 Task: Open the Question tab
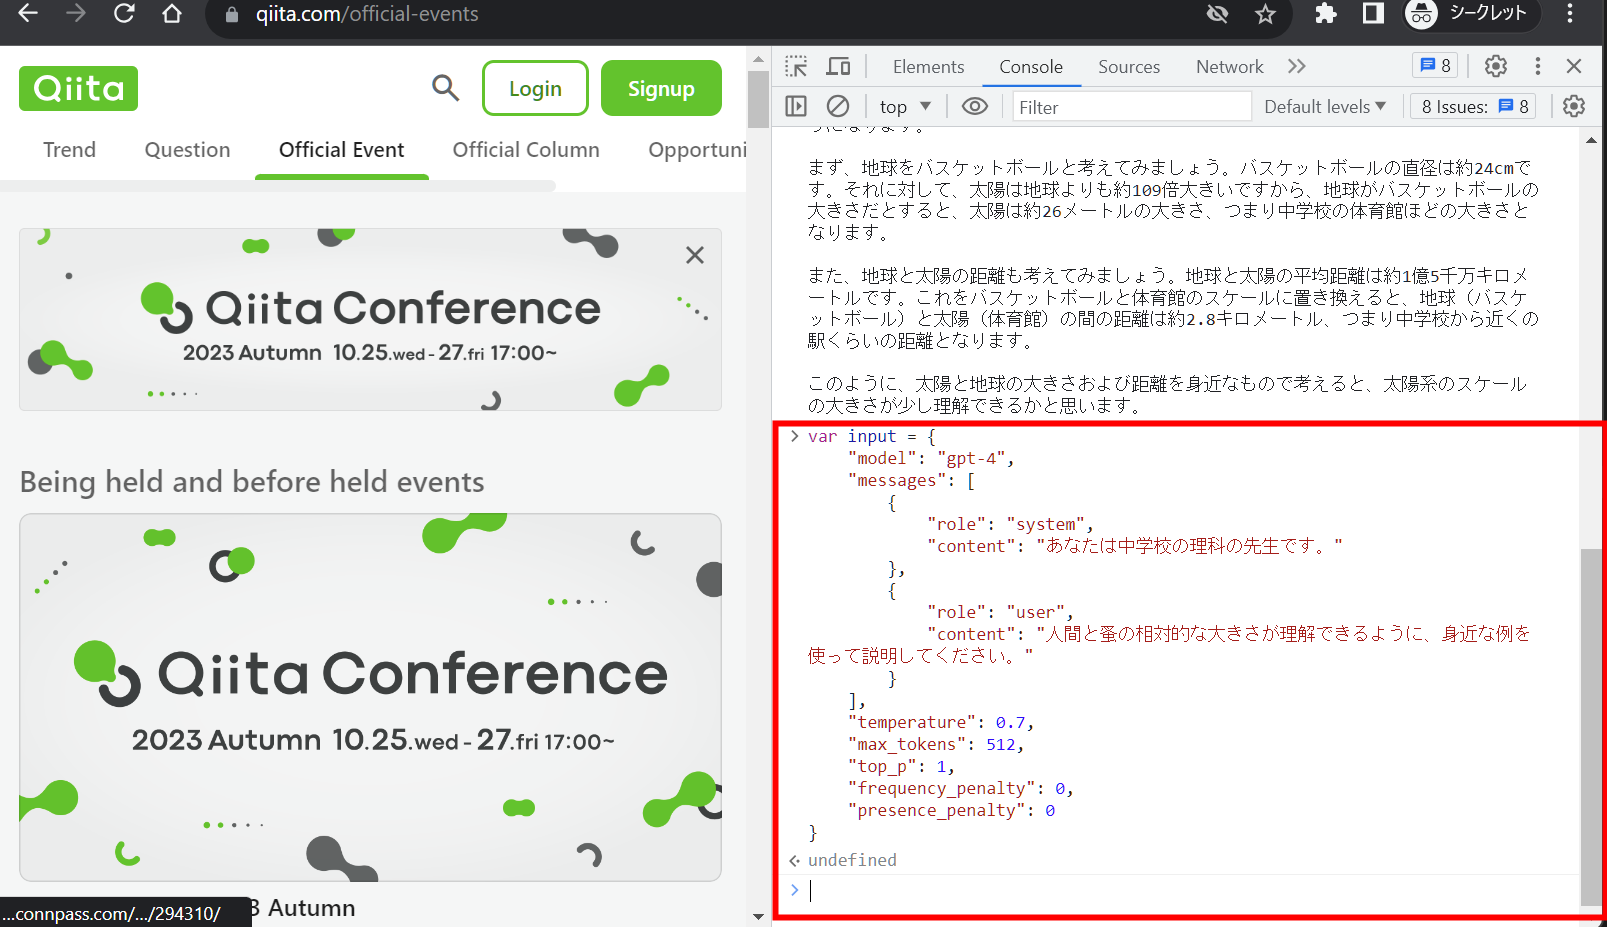187,150
